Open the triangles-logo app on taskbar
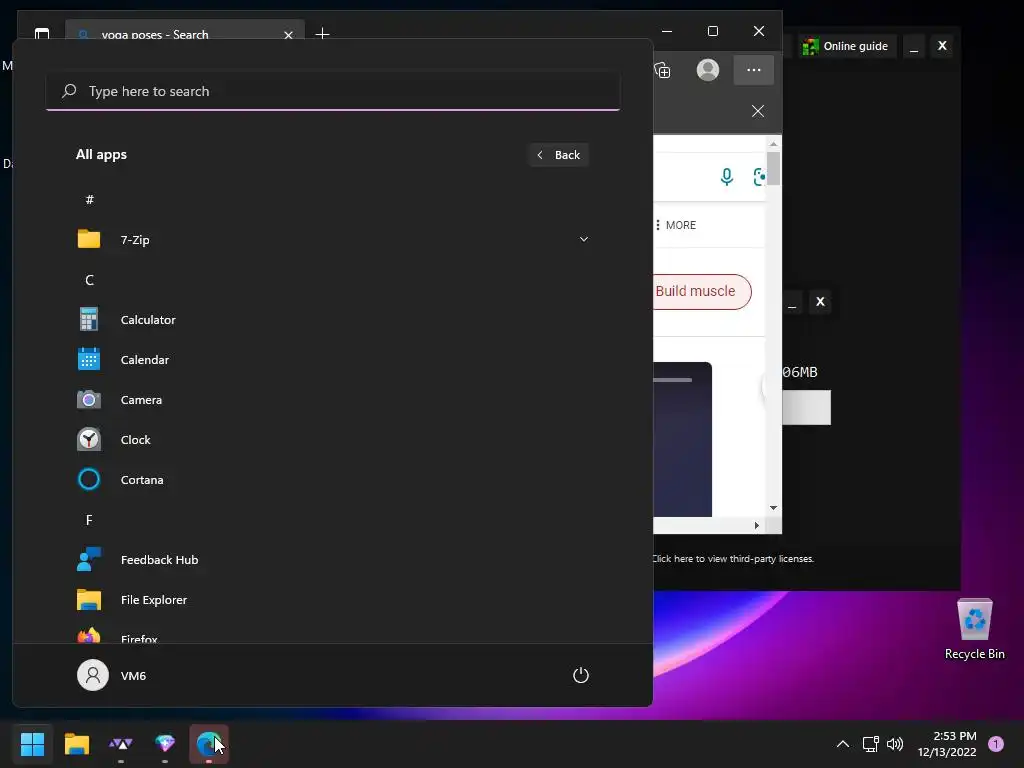Viewport: 1024px width, 768px height. coord(121,744)
